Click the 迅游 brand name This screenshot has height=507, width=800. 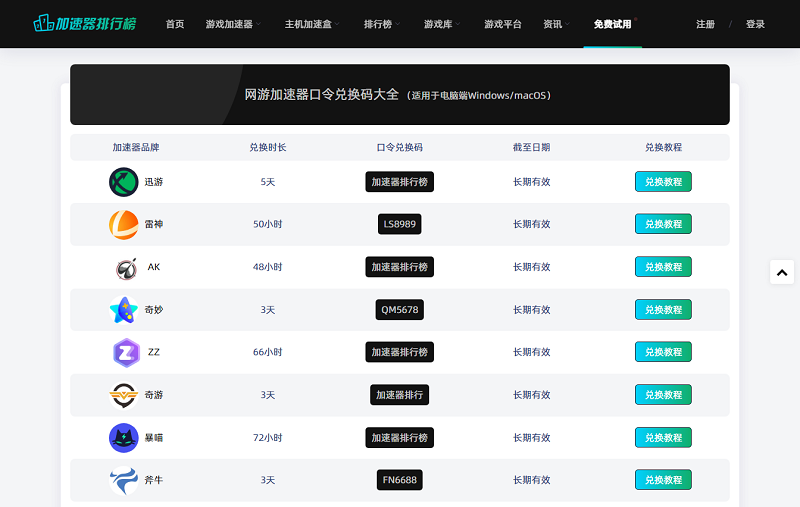coord(154,182)
